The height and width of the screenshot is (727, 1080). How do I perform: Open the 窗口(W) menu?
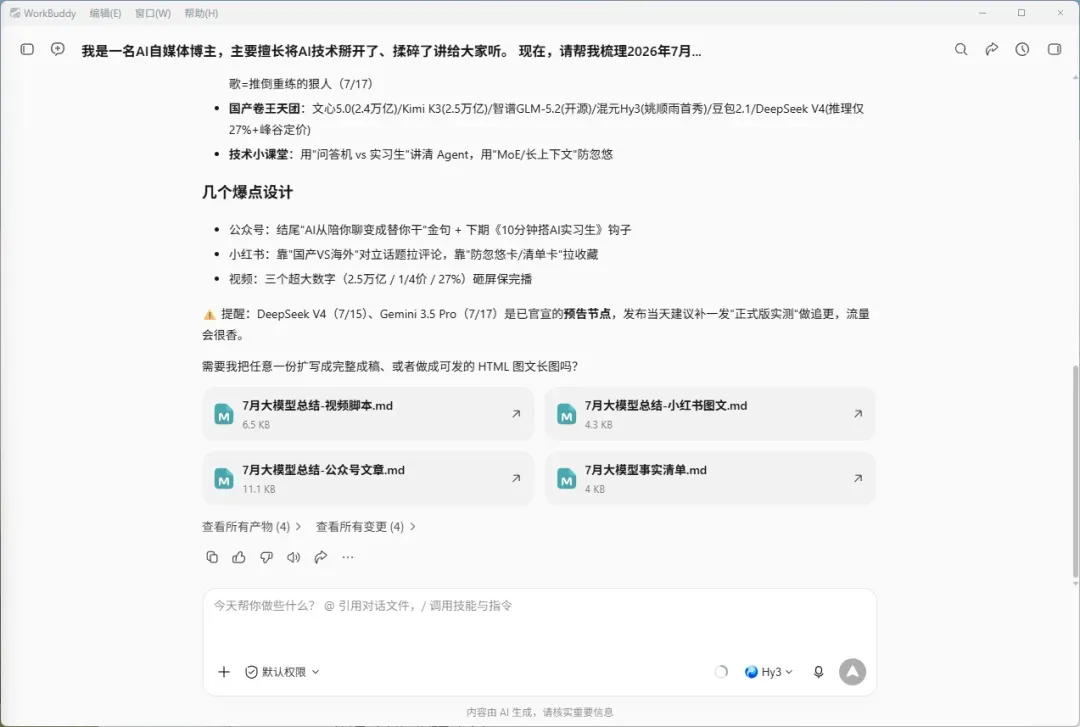pyautogui.click(x=153, y=13)
